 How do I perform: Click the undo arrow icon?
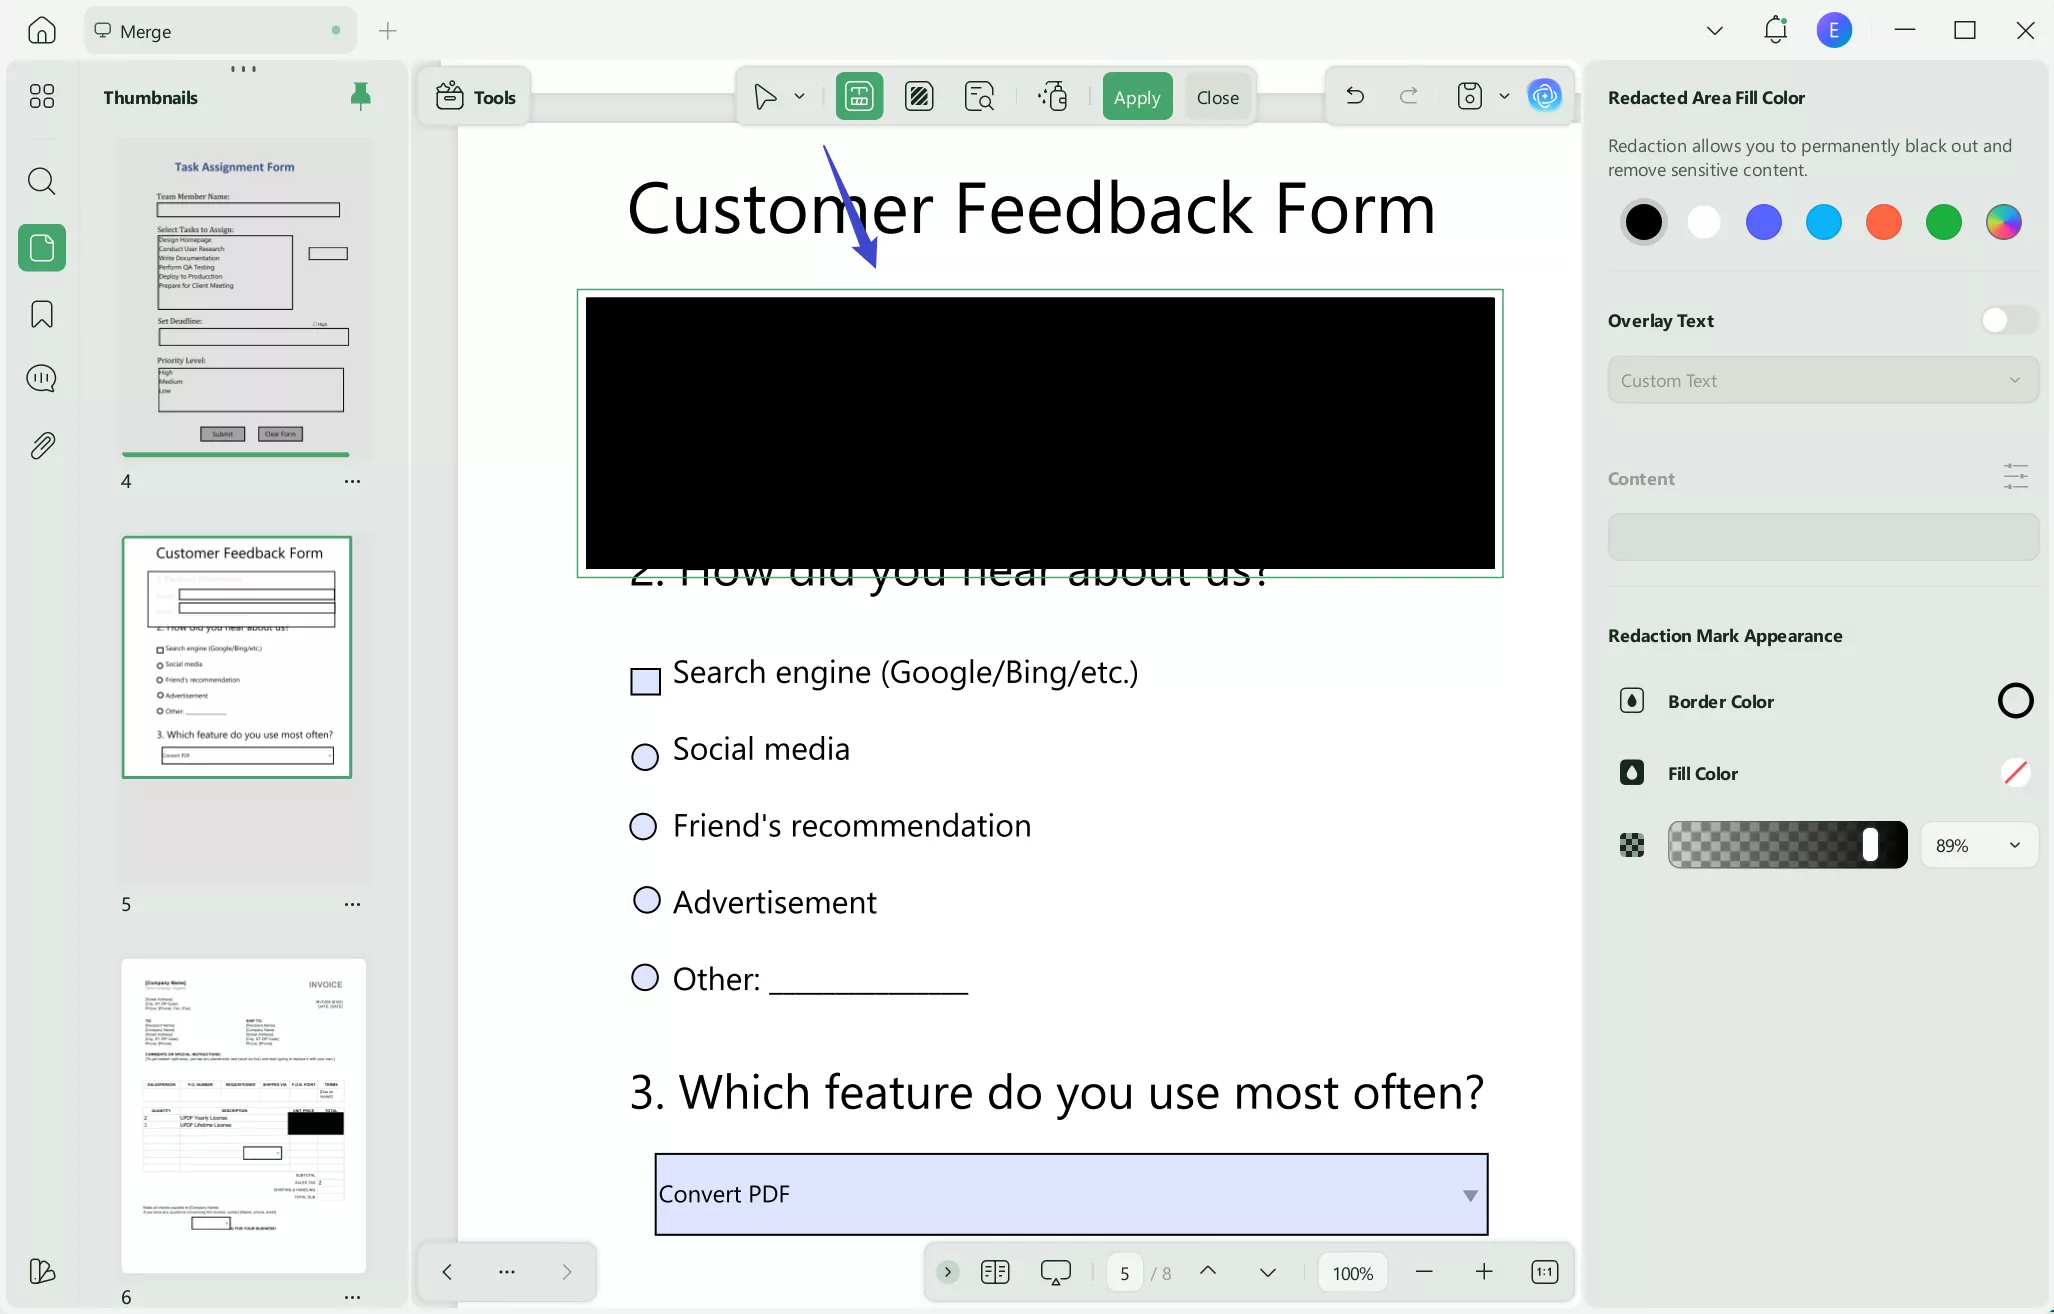coord(1355,96)
